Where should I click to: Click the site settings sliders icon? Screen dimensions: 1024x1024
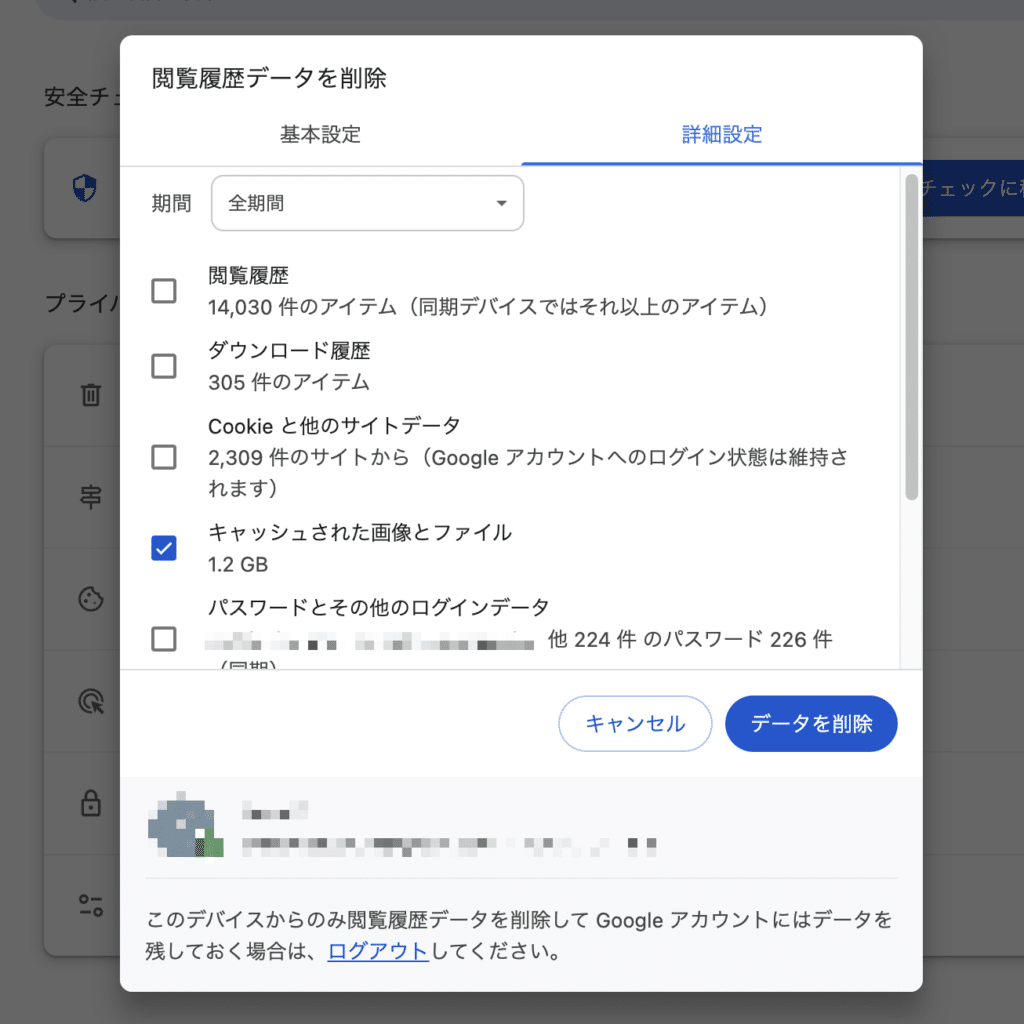click(89, 905)
